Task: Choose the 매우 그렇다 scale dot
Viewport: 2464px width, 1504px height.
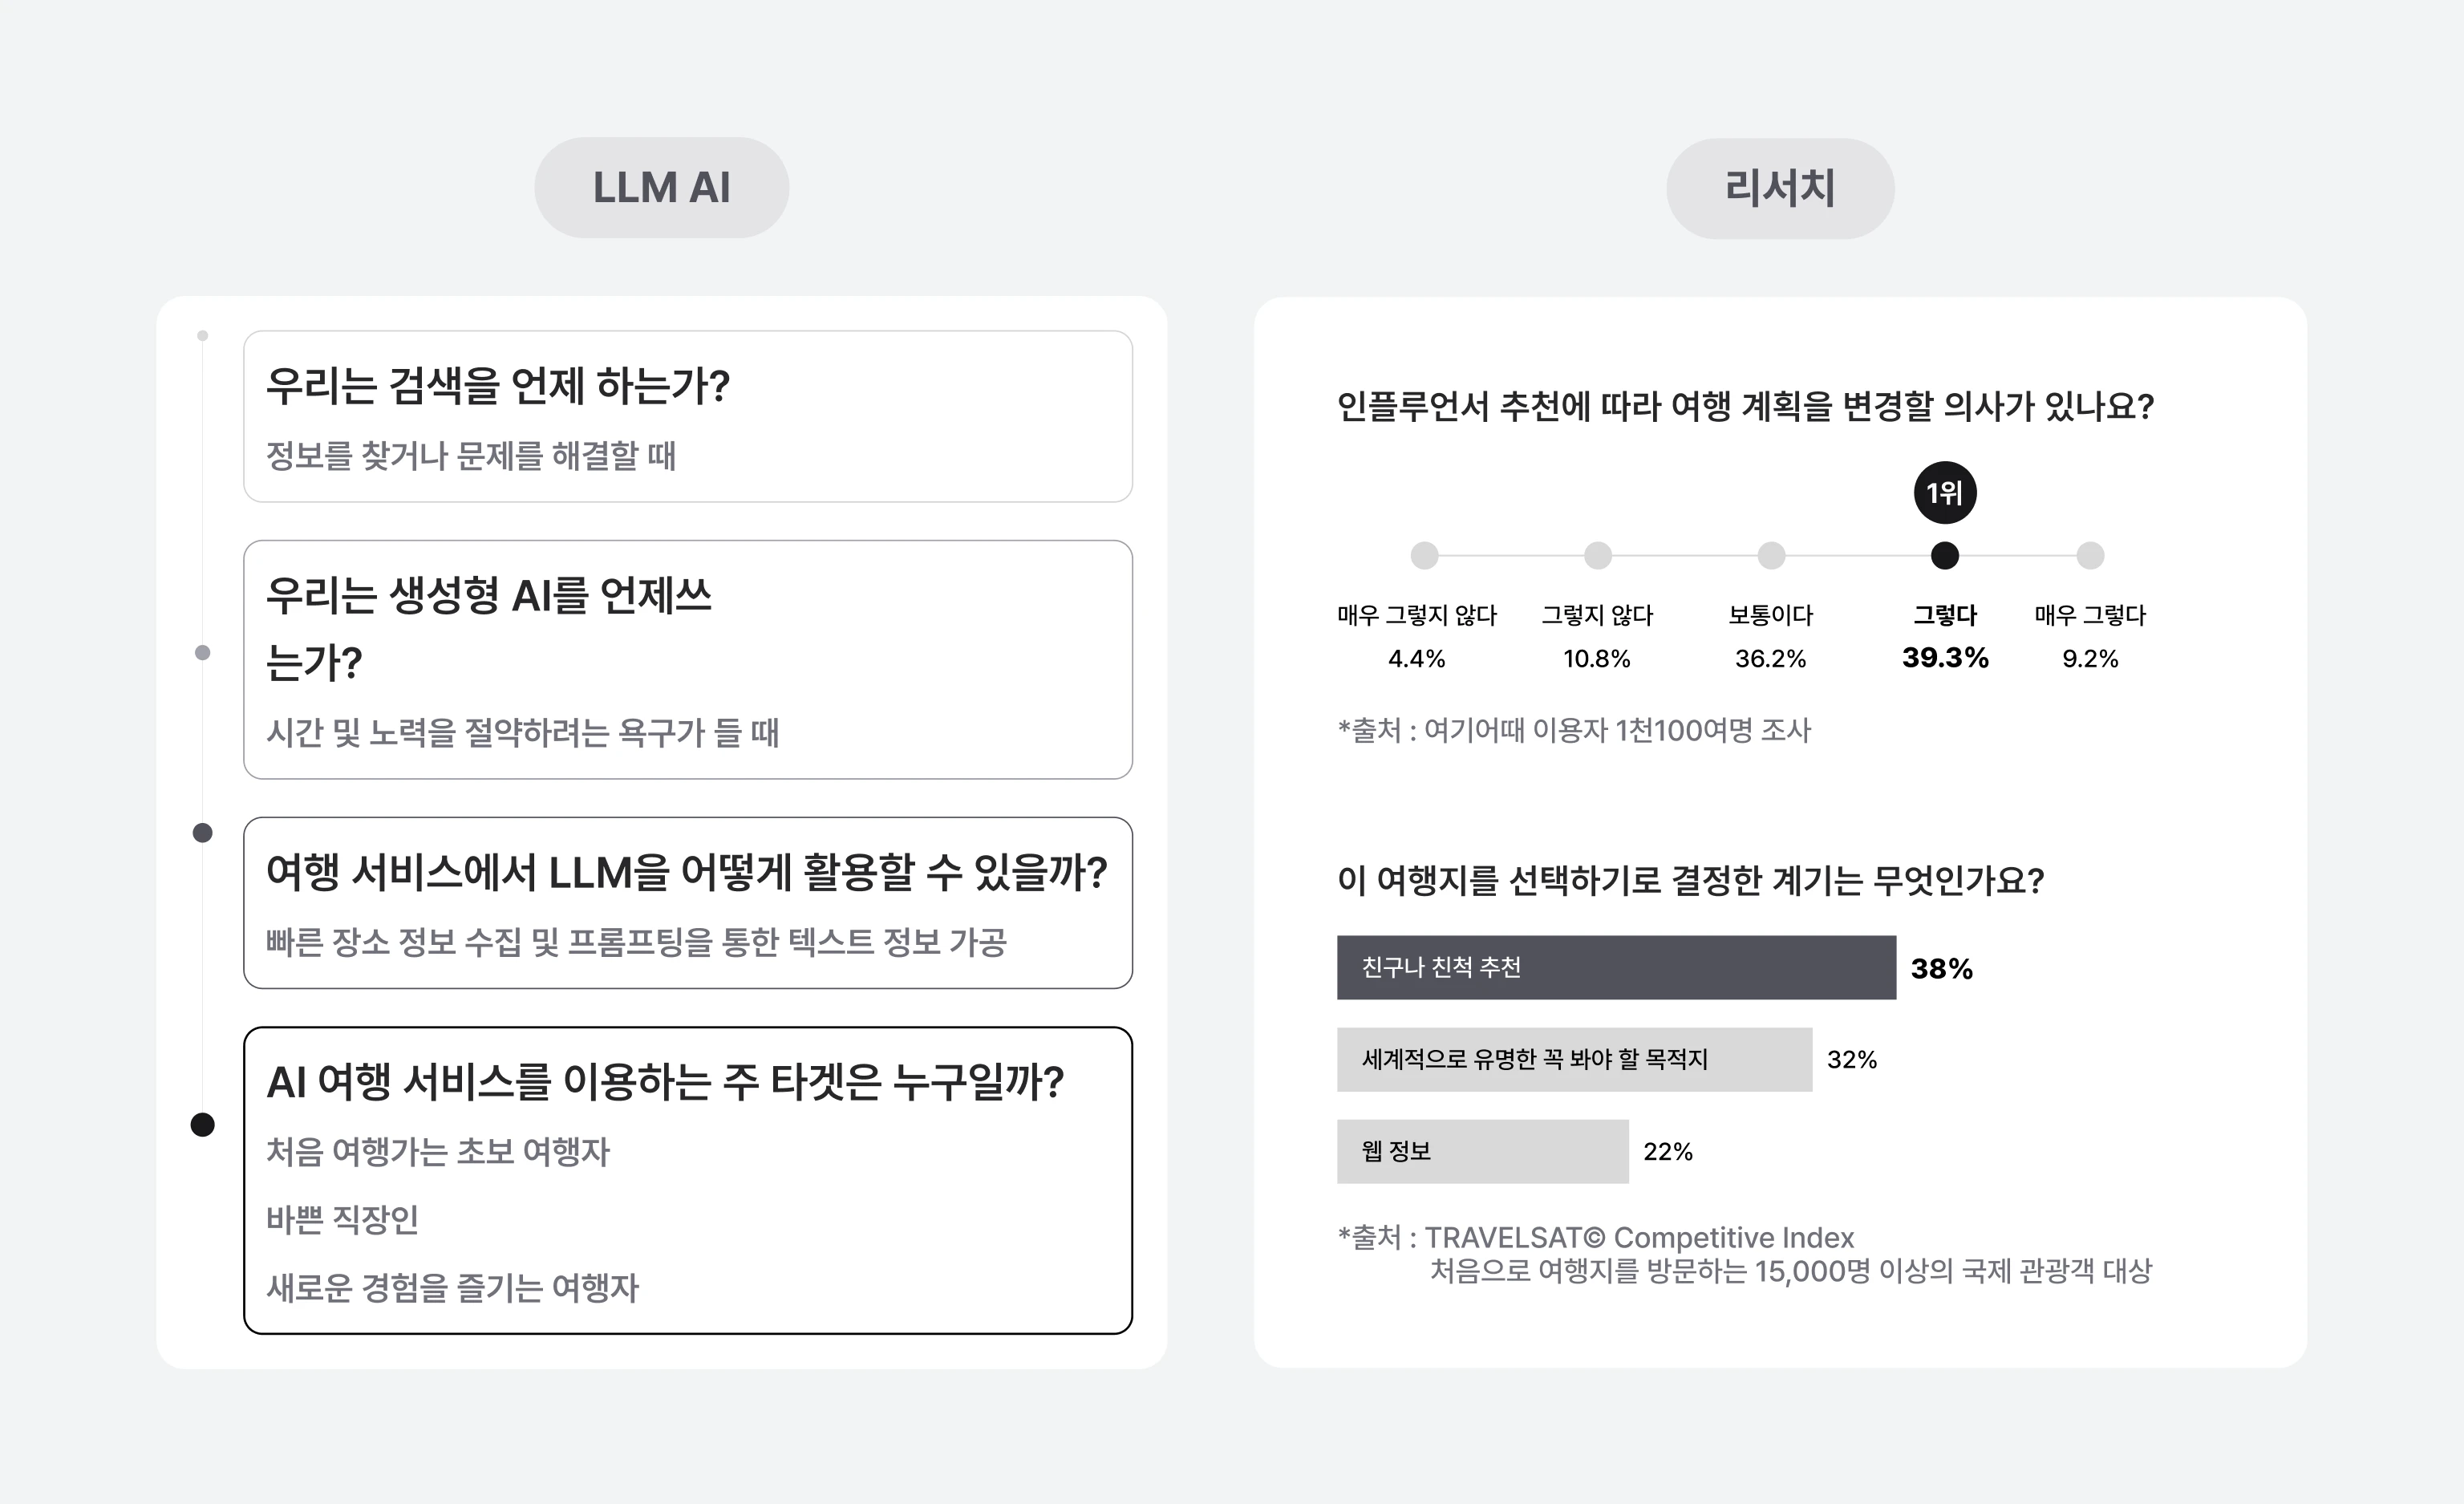Action: tap(2090, 555)
